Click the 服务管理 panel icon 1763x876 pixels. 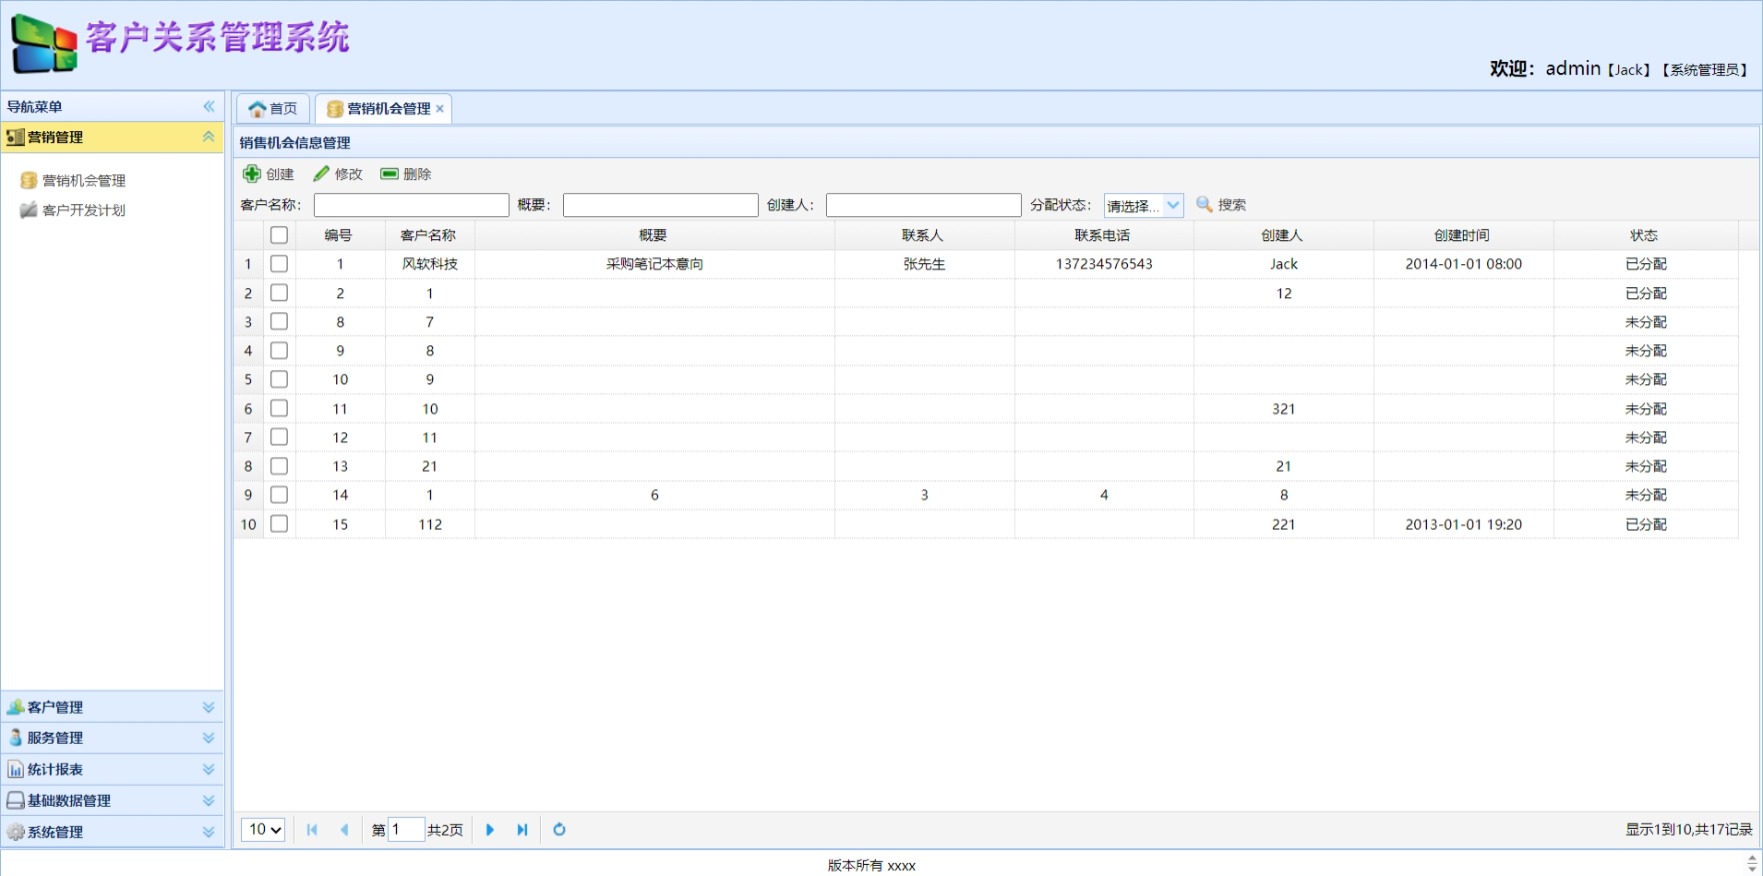click(x=15, y=738)
